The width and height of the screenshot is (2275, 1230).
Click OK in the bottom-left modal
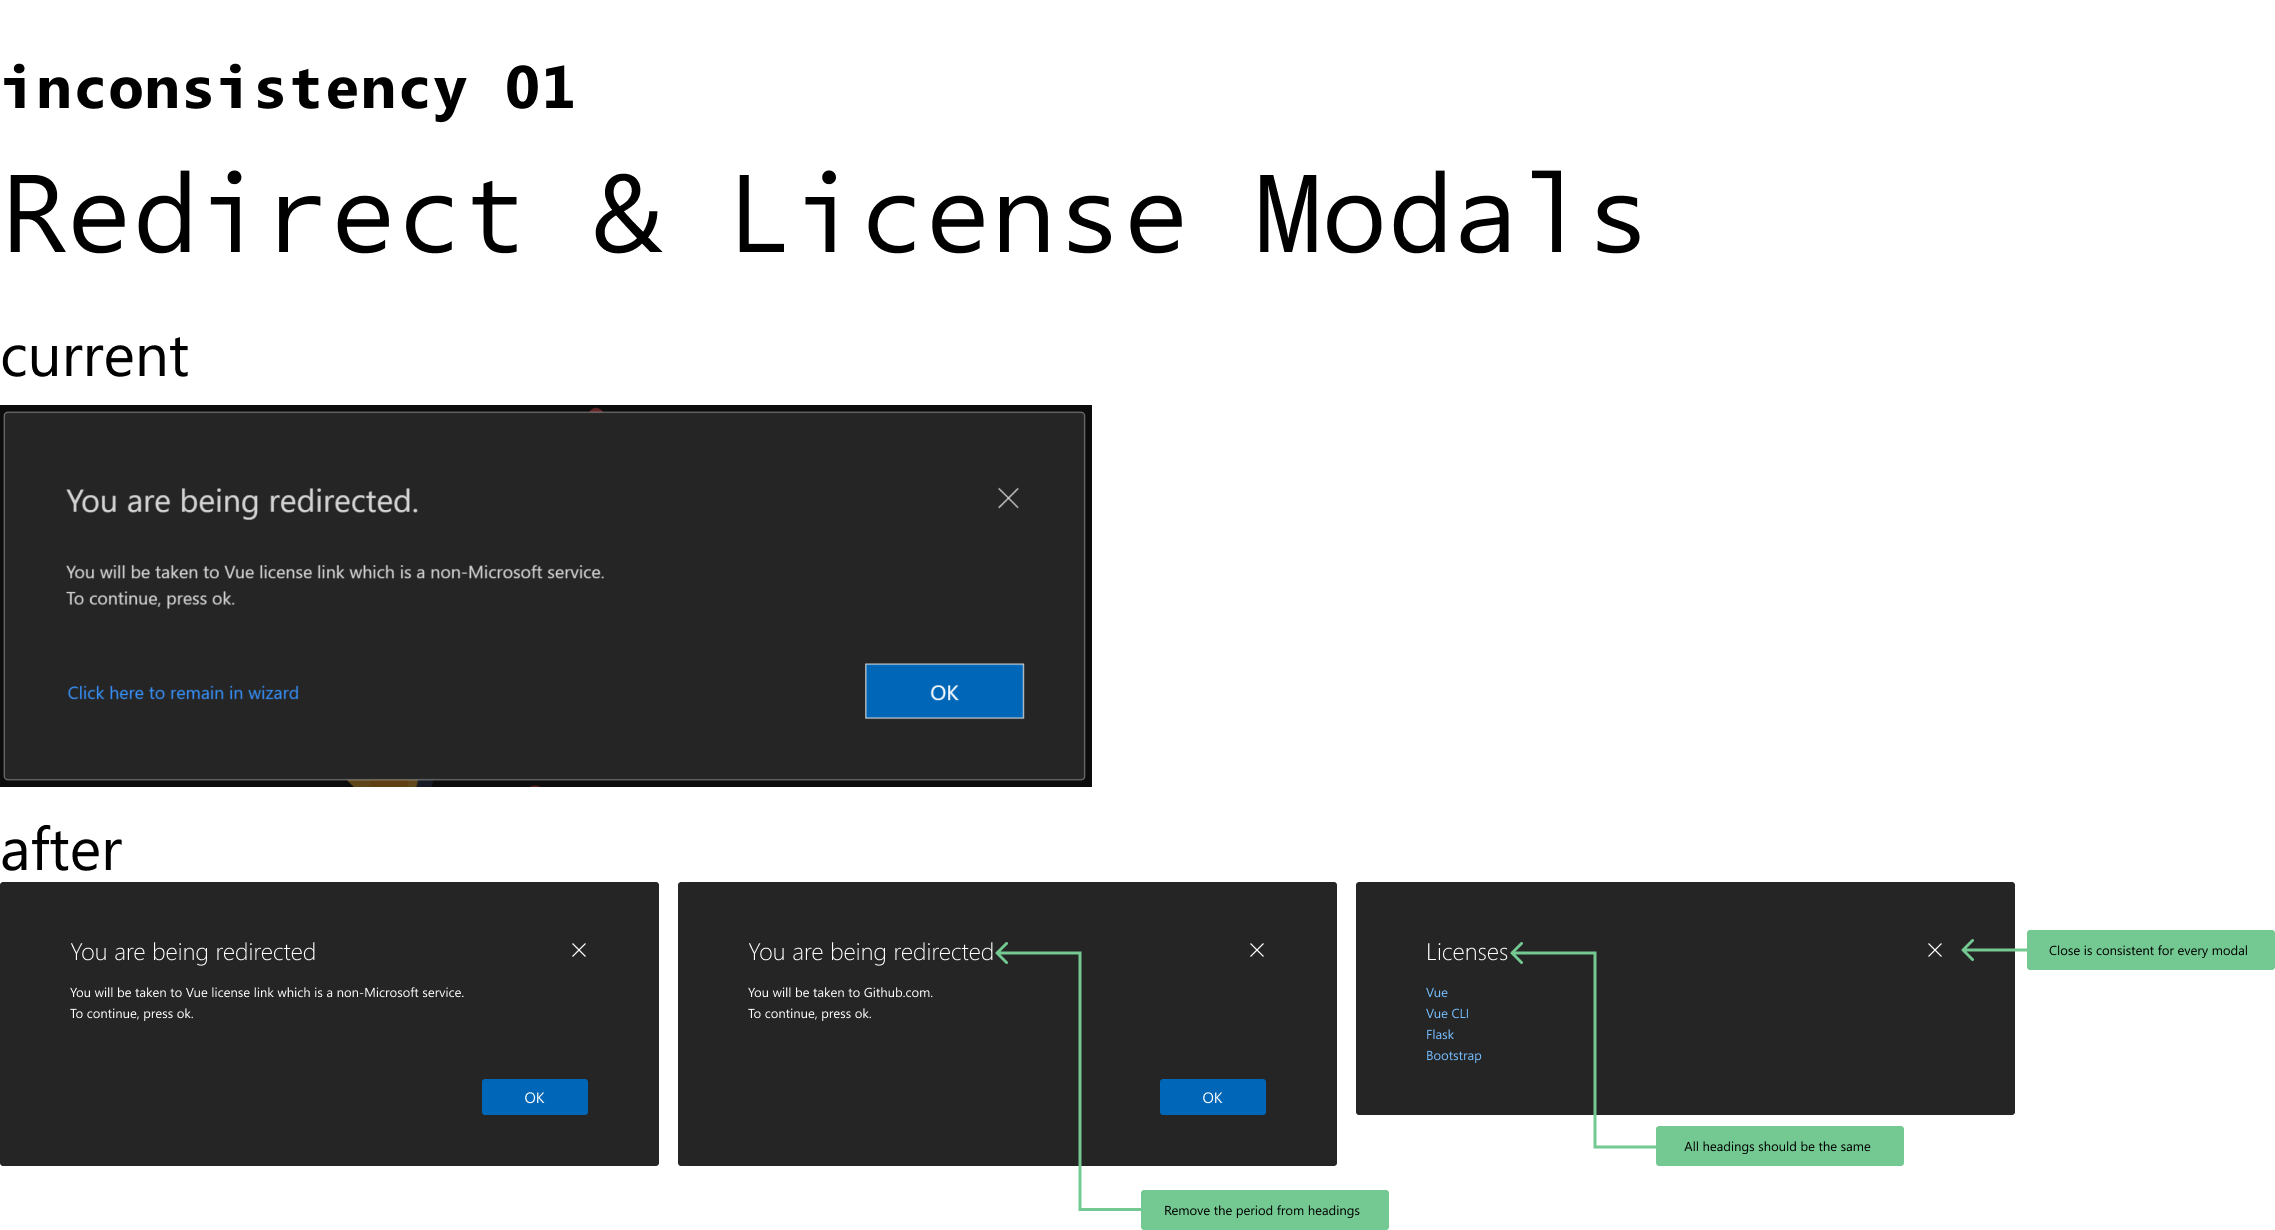click(534, 1096)
